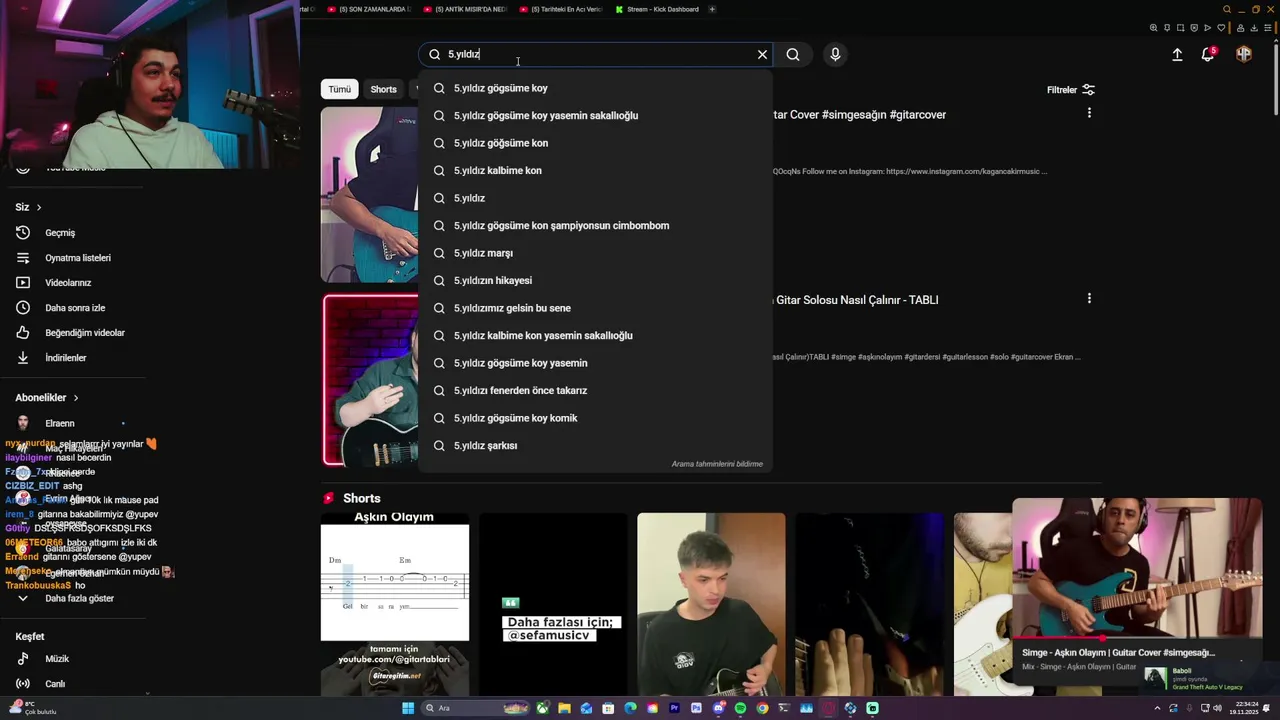Choose suggestion '5.yıldız marşı'
1280x720 pixels.
pyautogui.click(x=595, y=253)
